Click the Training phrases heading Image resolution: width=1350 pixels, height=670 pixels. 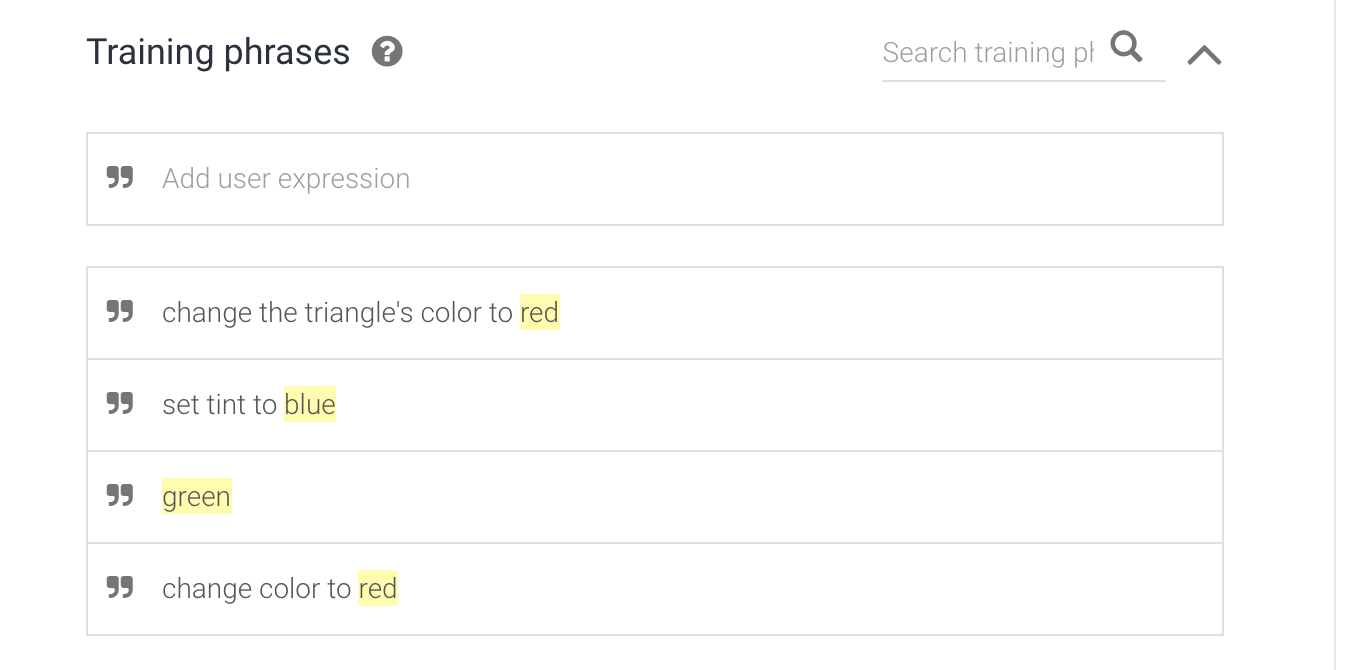pyautogui.click(x=218, y=52)
